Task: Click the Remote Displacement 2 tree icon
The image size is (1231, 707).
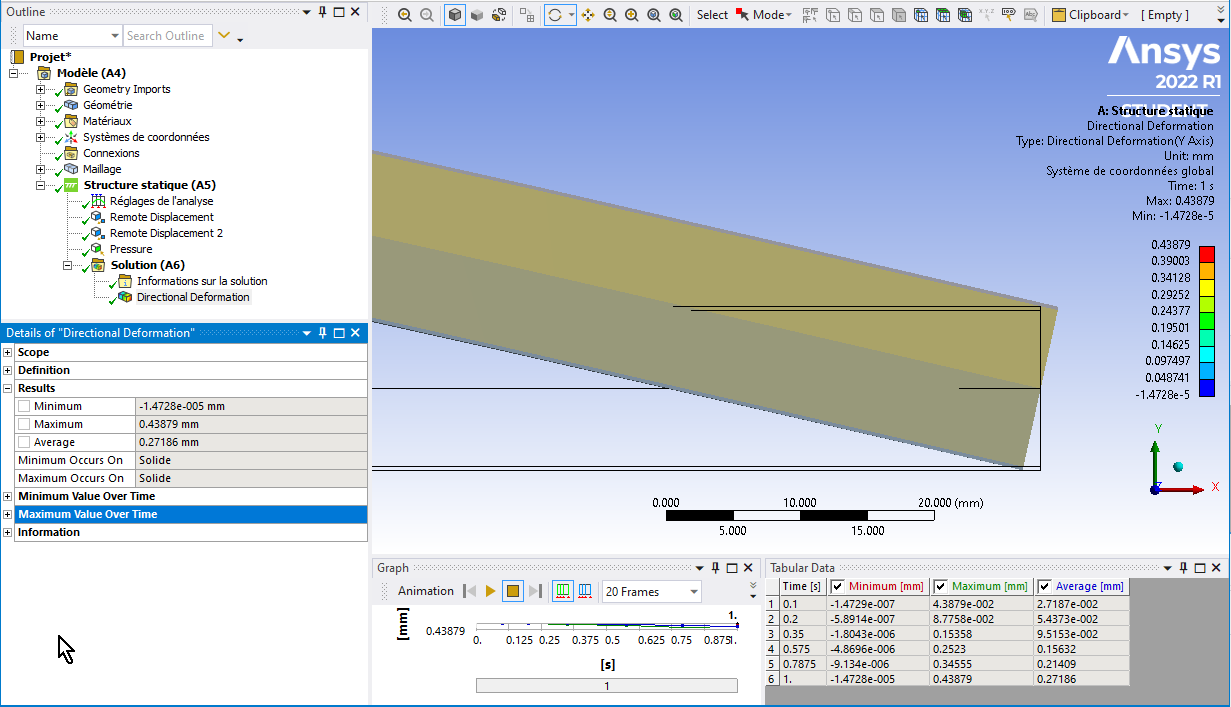Action: tap(97, 233)
